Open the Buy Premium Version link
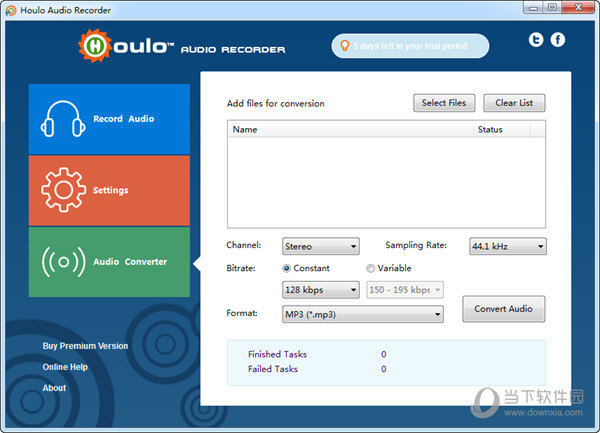Viewport: 600px width, 433px height. click(85, 346)
